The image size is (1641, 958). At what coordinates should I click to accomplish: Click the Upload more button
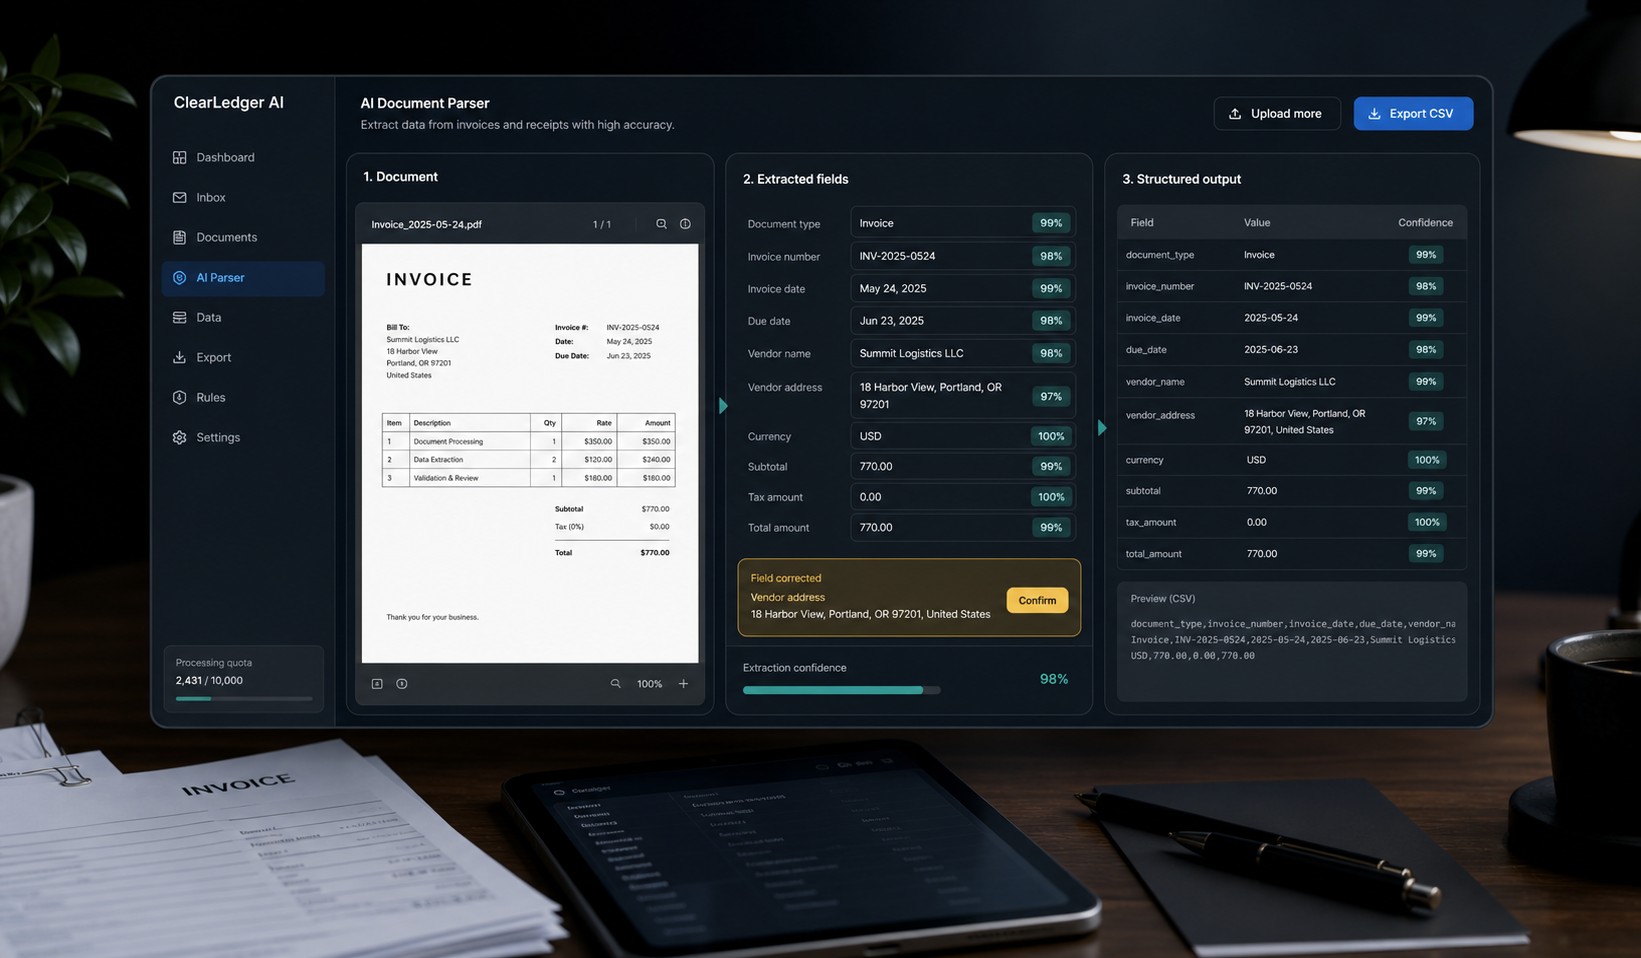[1277, 114]
